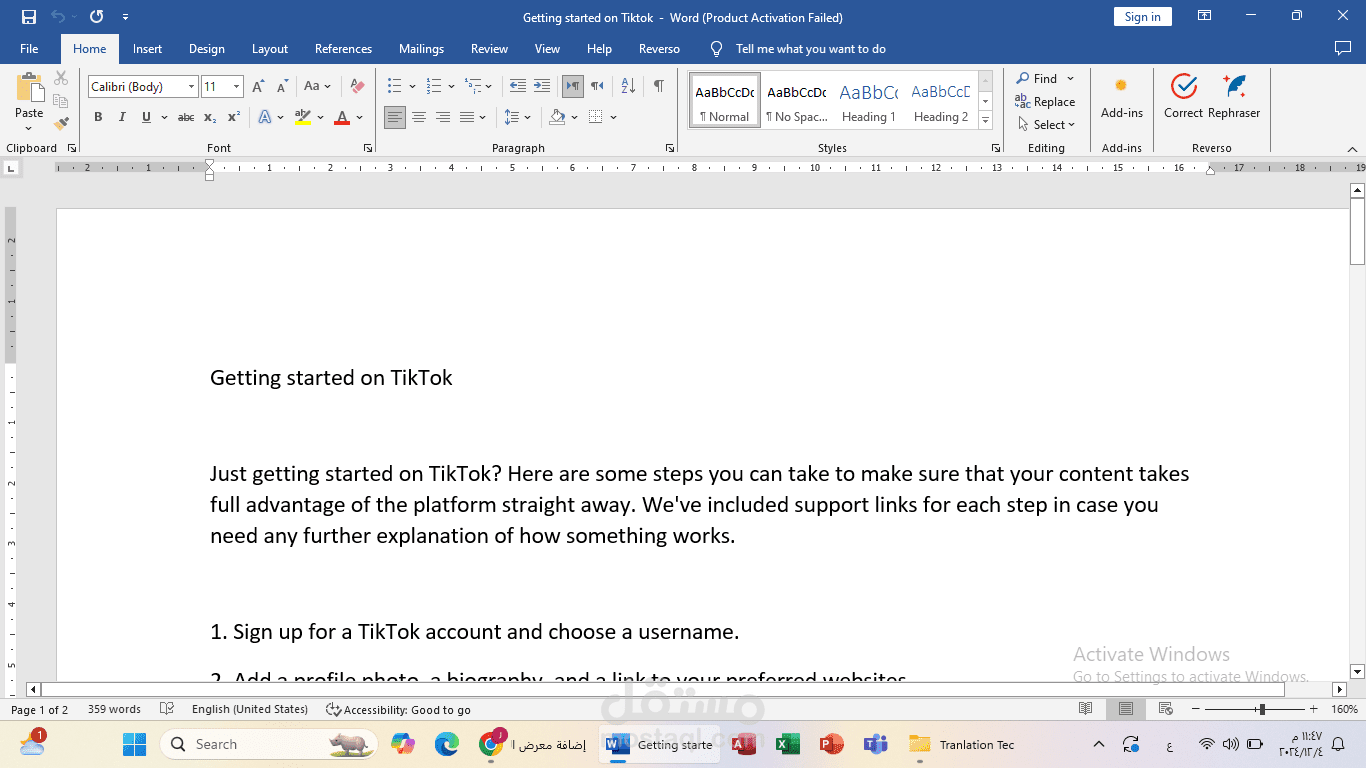Image resolution: width=1366 pixels, height=768 pixels.
Task: Toggle Show/Hide paragraph marks
Action: point(659,86)
